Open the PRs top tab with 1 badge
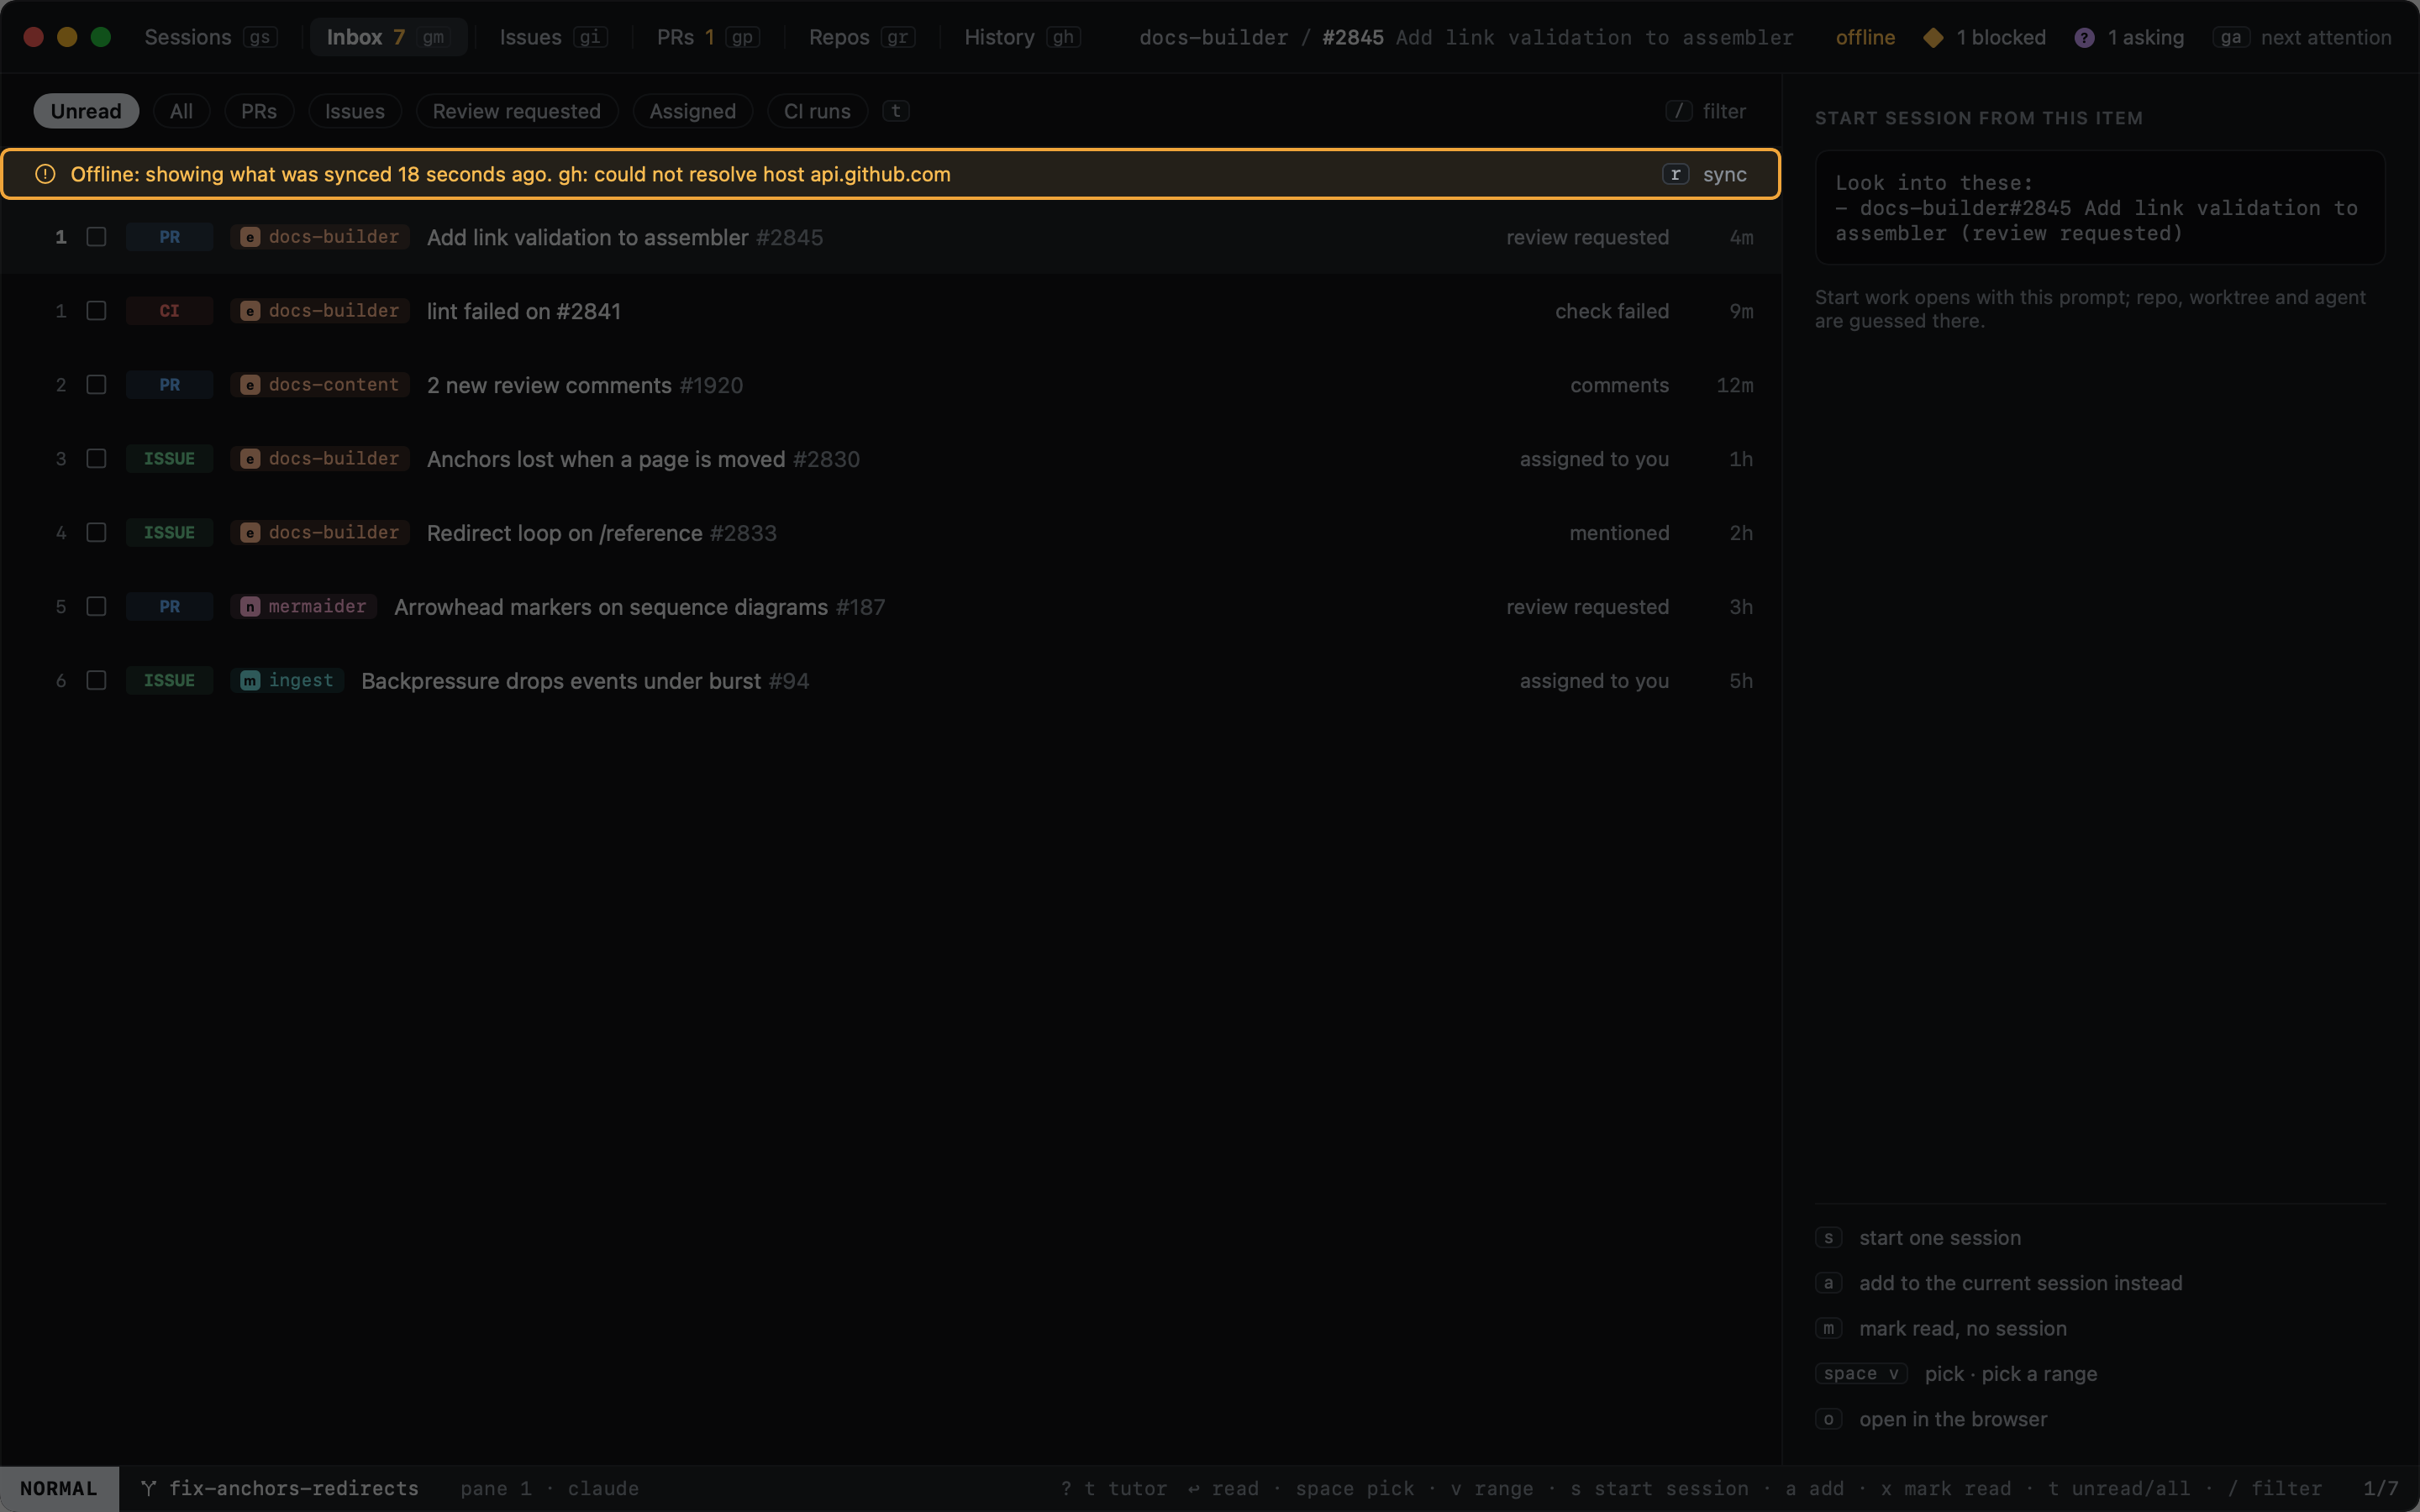 pyautogui.click(x=708, y=37)
